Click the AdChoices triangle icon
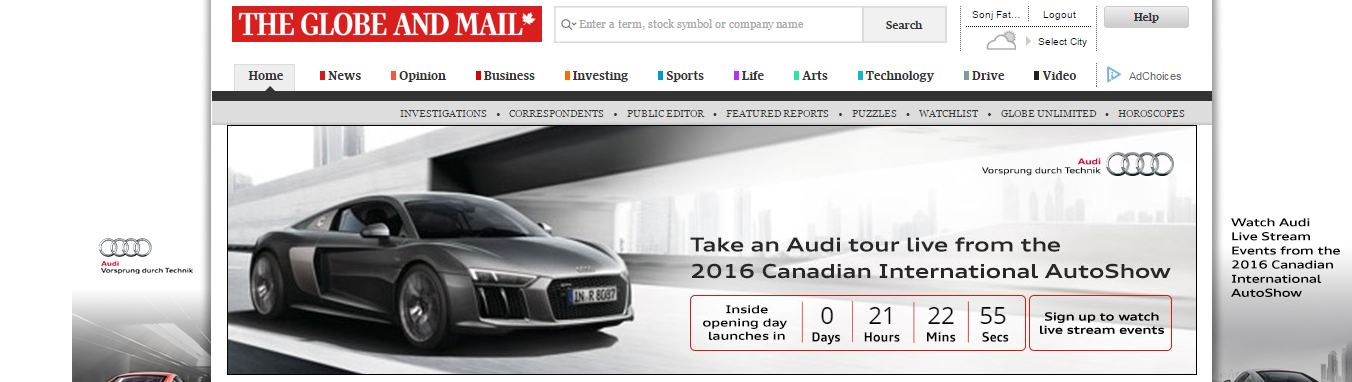Screen dimensions: 1352x382 pos(1113,75)
